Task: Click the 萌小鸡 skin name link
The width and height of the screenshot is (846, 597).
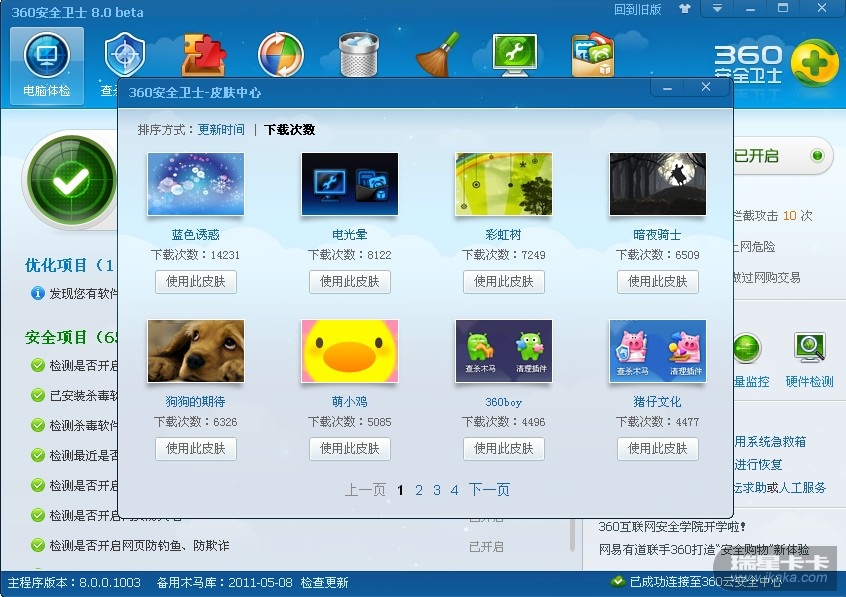Action: click(350, 402)
